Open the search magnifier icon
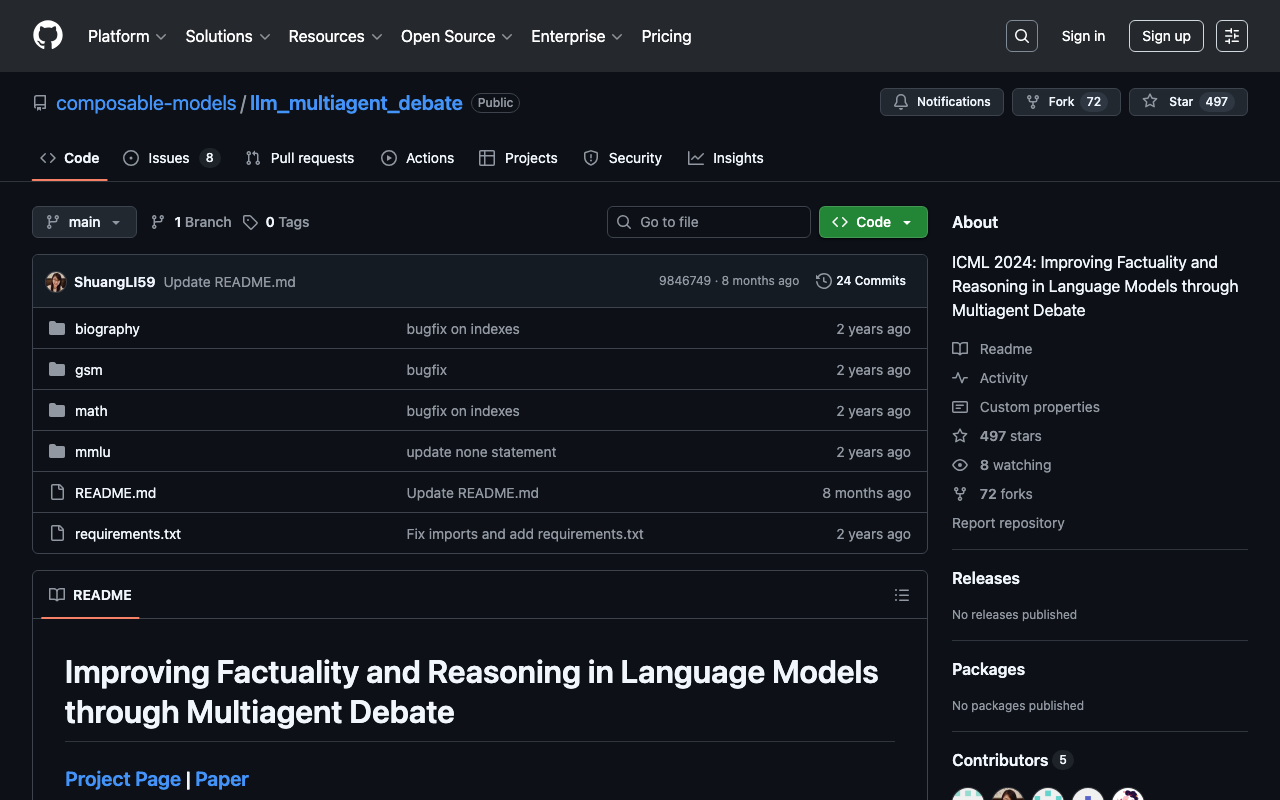This screenshot has height=800, width=1280. (1021, 36)
